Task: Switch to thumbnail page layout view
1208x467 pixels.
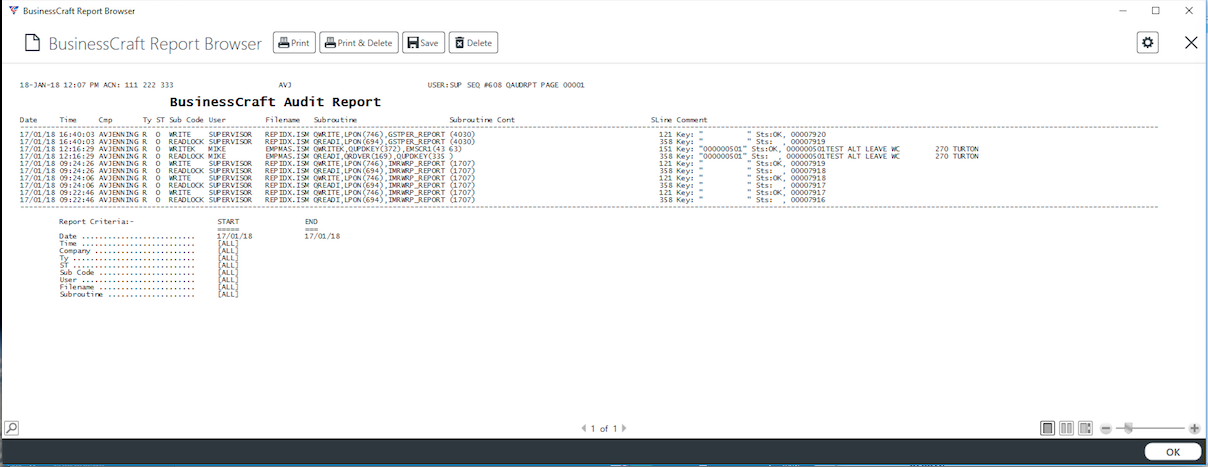Action: click(x=1086, y=428)
